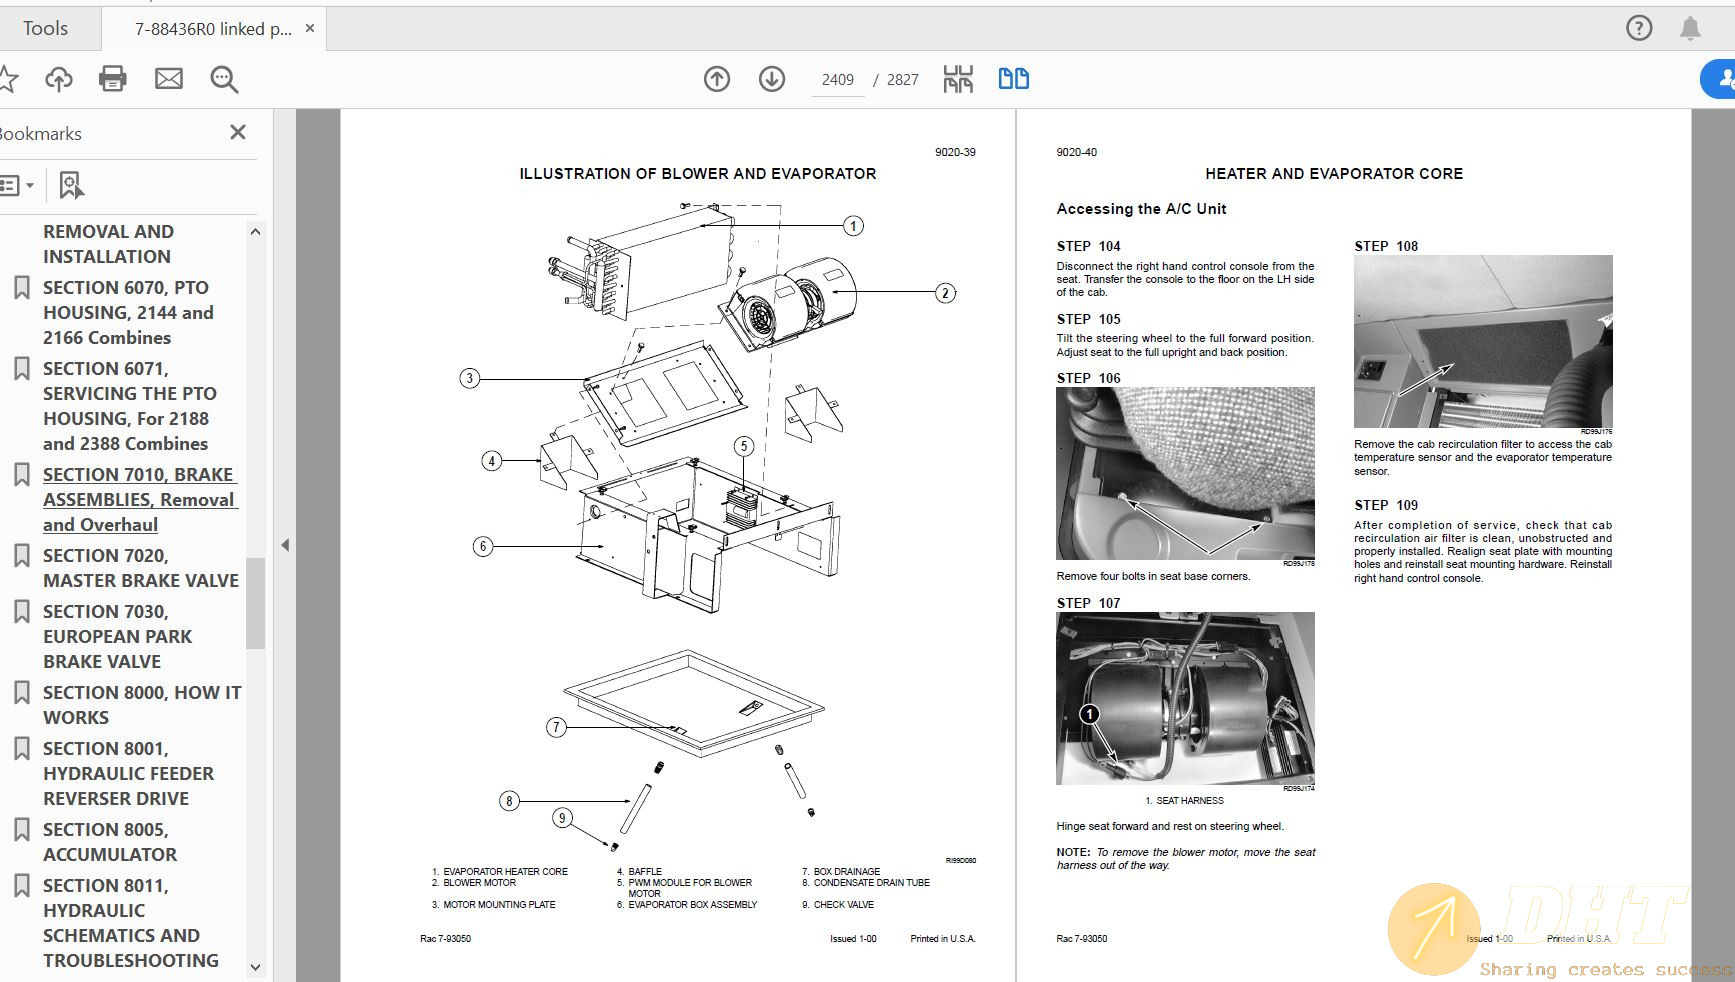Open the fit page view icon
This screenshot has height=982, width=1735.
(x=958, y=79)
